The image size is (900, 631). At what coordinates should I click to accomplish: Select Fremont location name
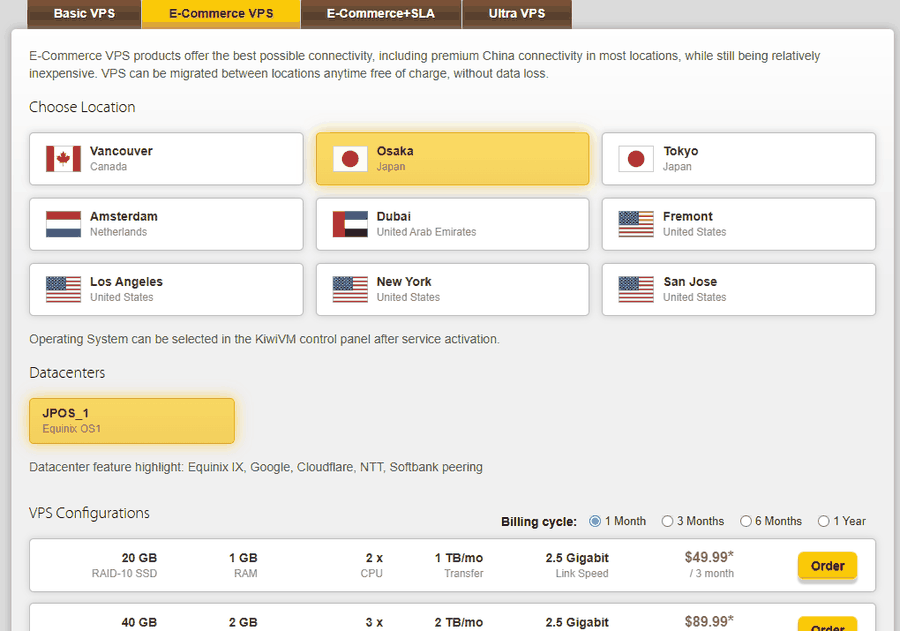(688, 216)
